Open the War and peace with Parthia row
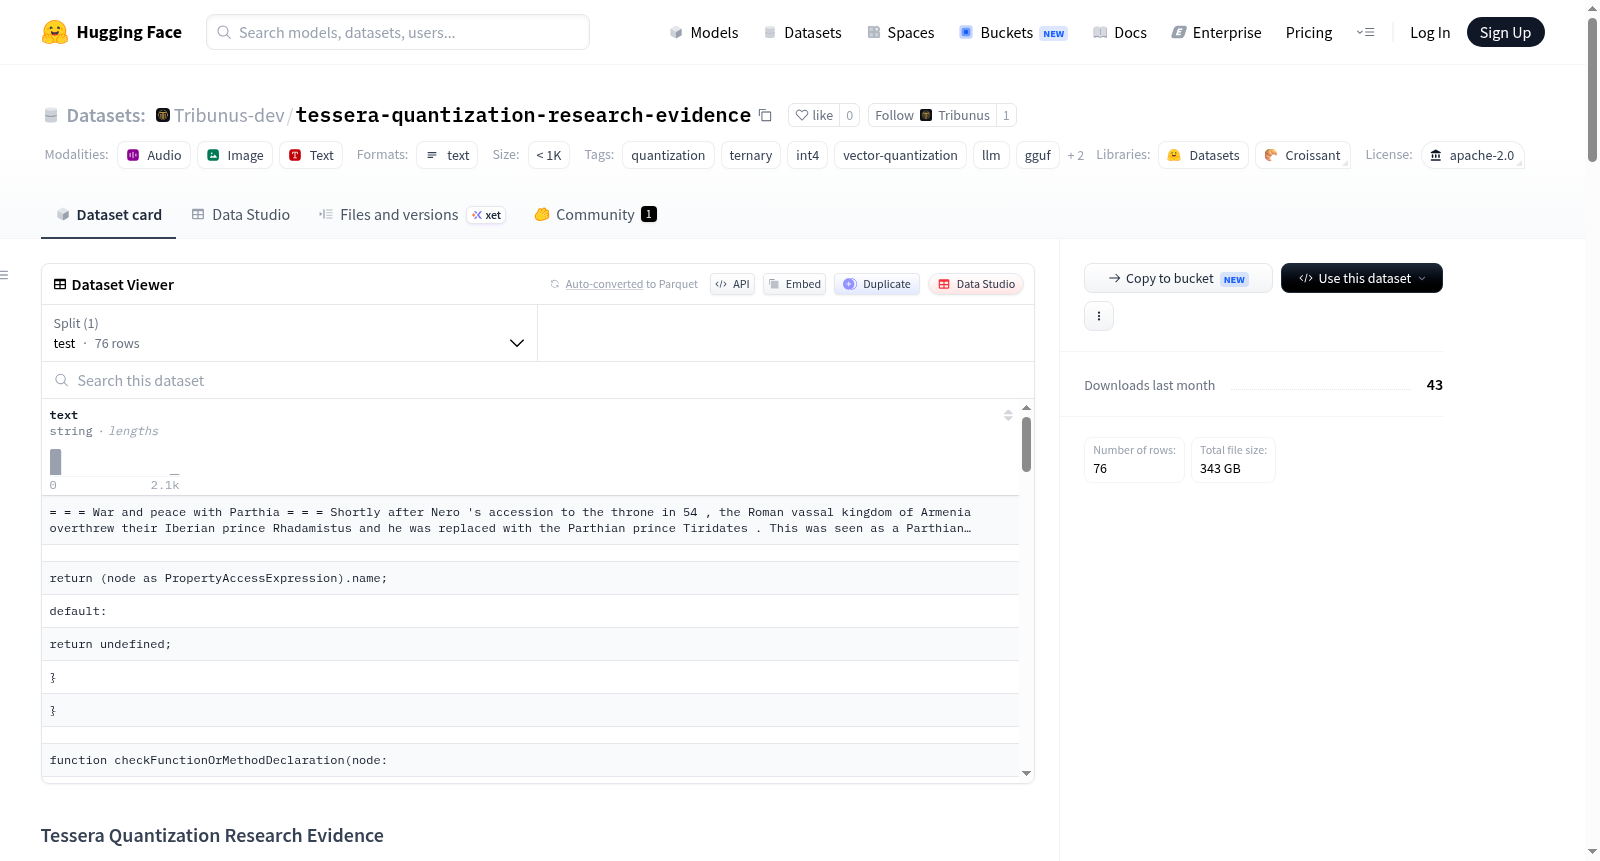Viewport: 1600px width, 861px height. coord(530,520)
